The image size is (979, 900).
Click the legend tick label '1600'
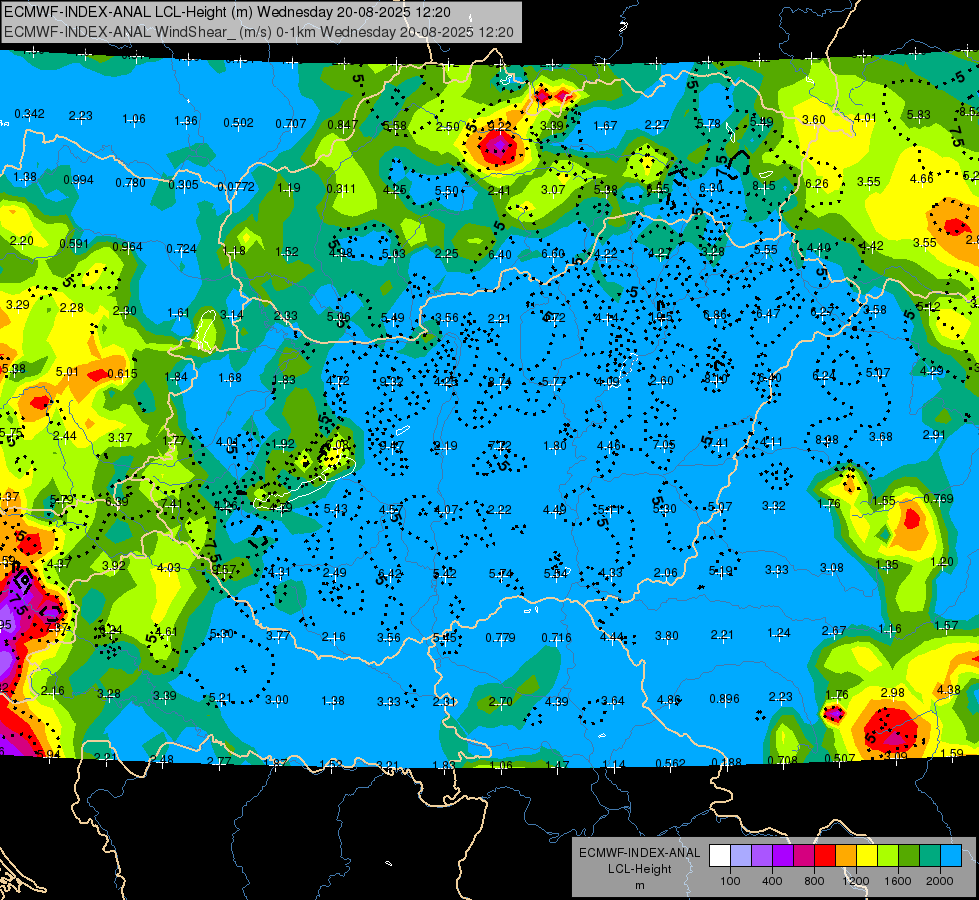coord(898,881)
